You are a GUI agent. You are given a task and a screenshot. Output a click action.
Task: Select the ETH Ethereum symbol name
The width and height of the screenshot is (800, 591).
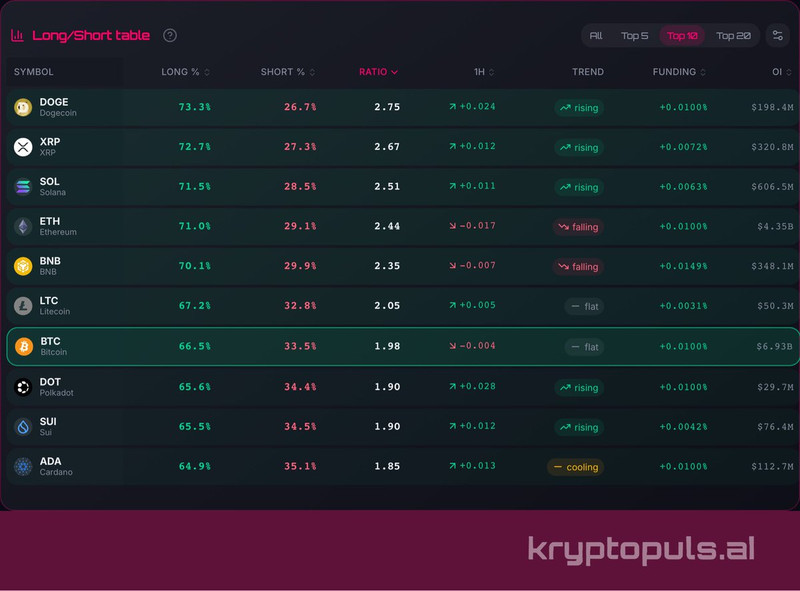pyautogui.click(x=58, y=226)
